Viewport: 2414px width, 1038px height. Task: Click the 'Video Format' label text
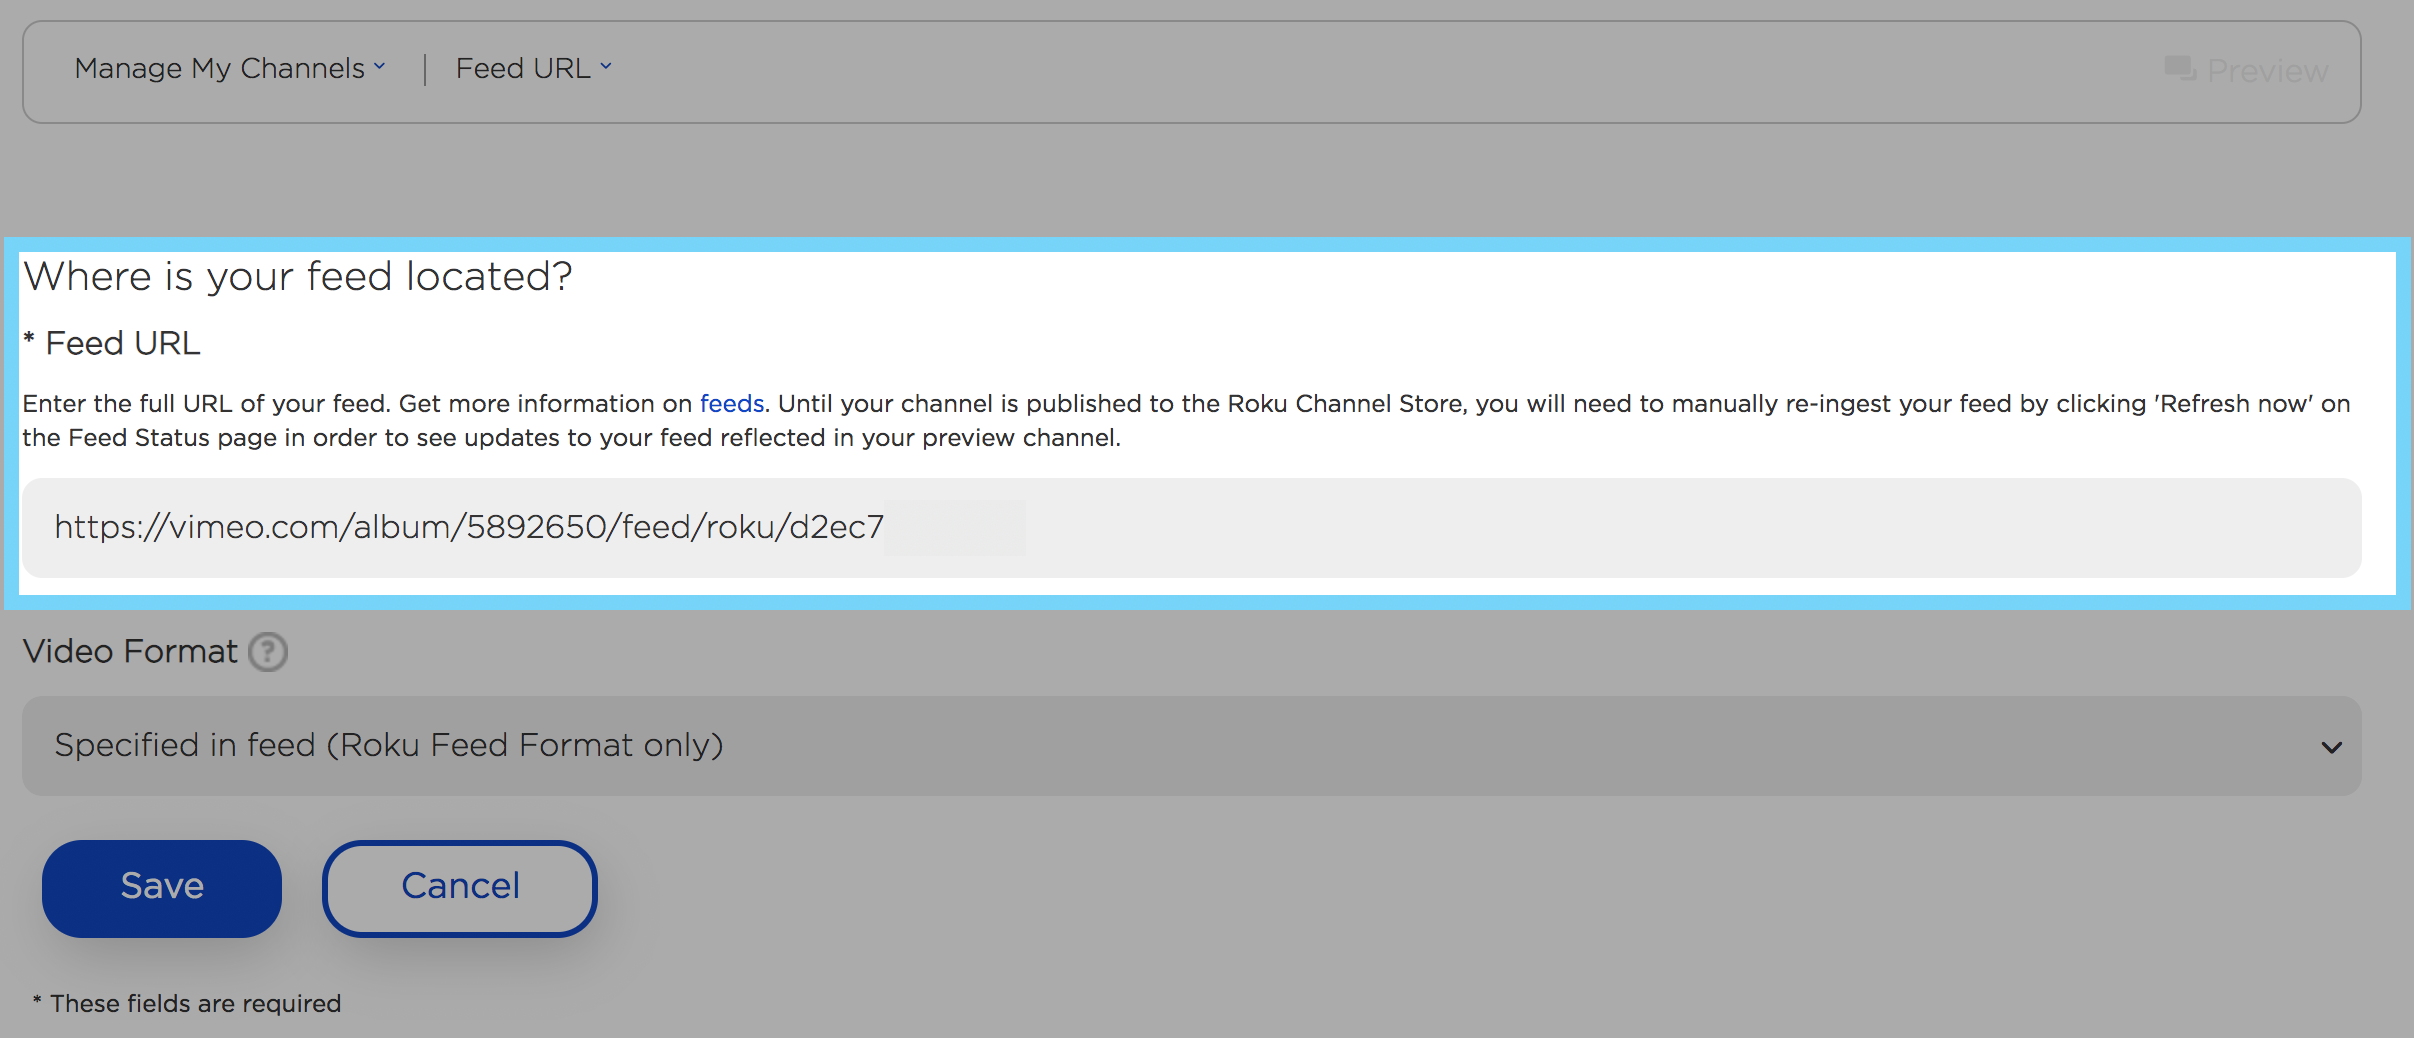130,652
